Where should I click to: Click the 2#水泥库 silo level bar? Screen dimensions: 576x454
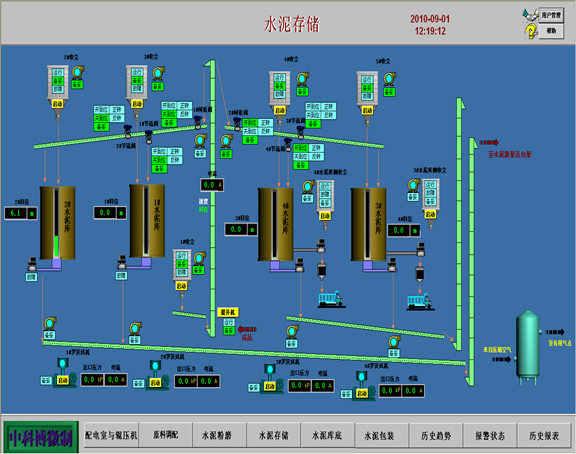(57, 223)
